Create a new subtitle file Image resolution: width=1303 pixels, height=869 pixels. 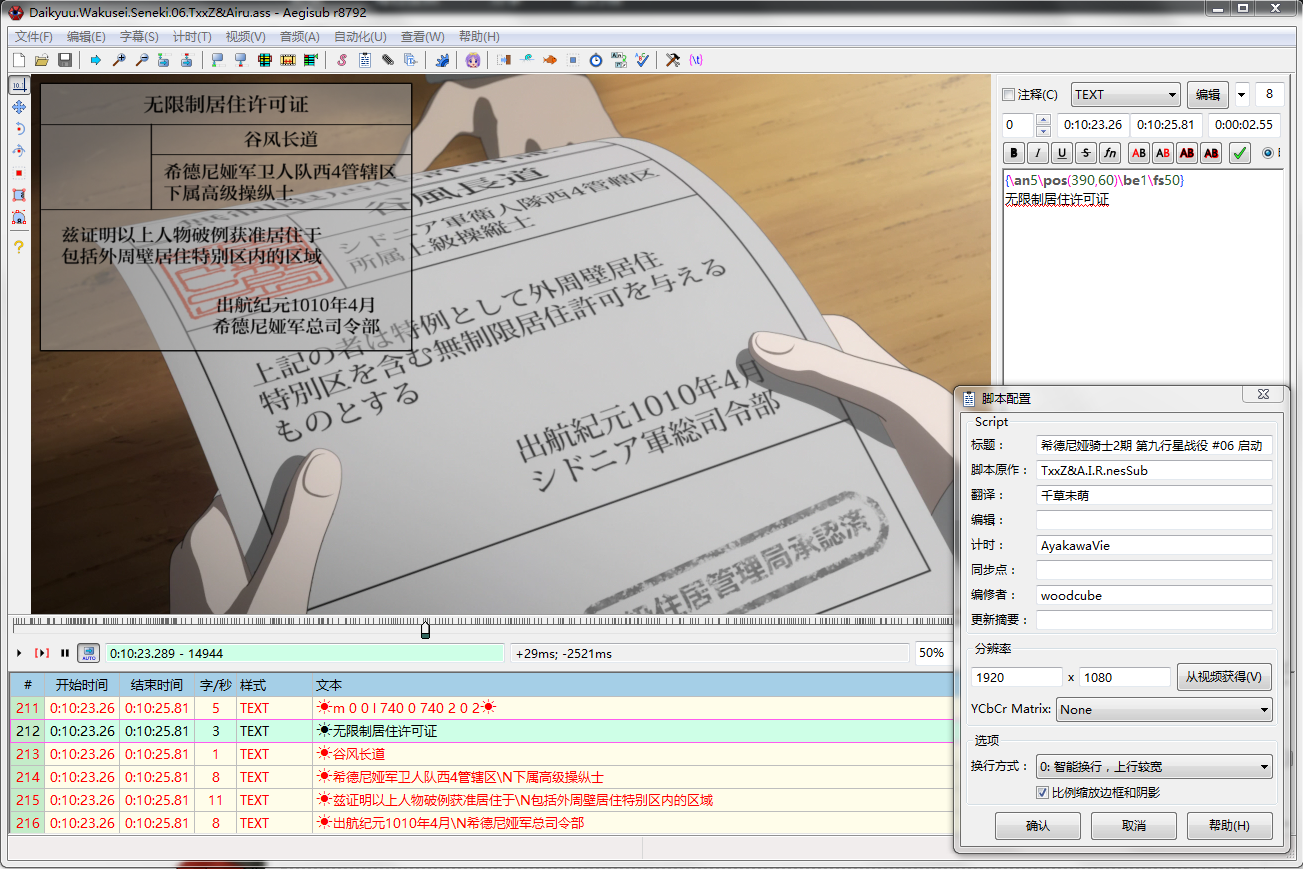click(x=19, y=60)
